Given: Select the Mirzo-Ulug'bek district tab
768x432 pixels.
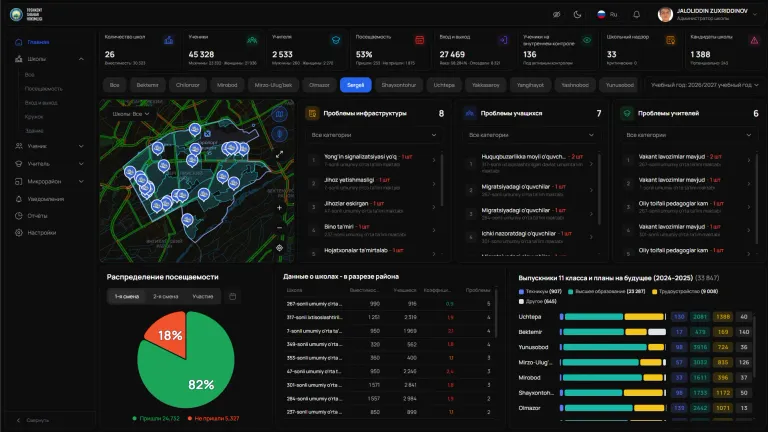Looking at the screenshot, I should [x=273, y=85].
